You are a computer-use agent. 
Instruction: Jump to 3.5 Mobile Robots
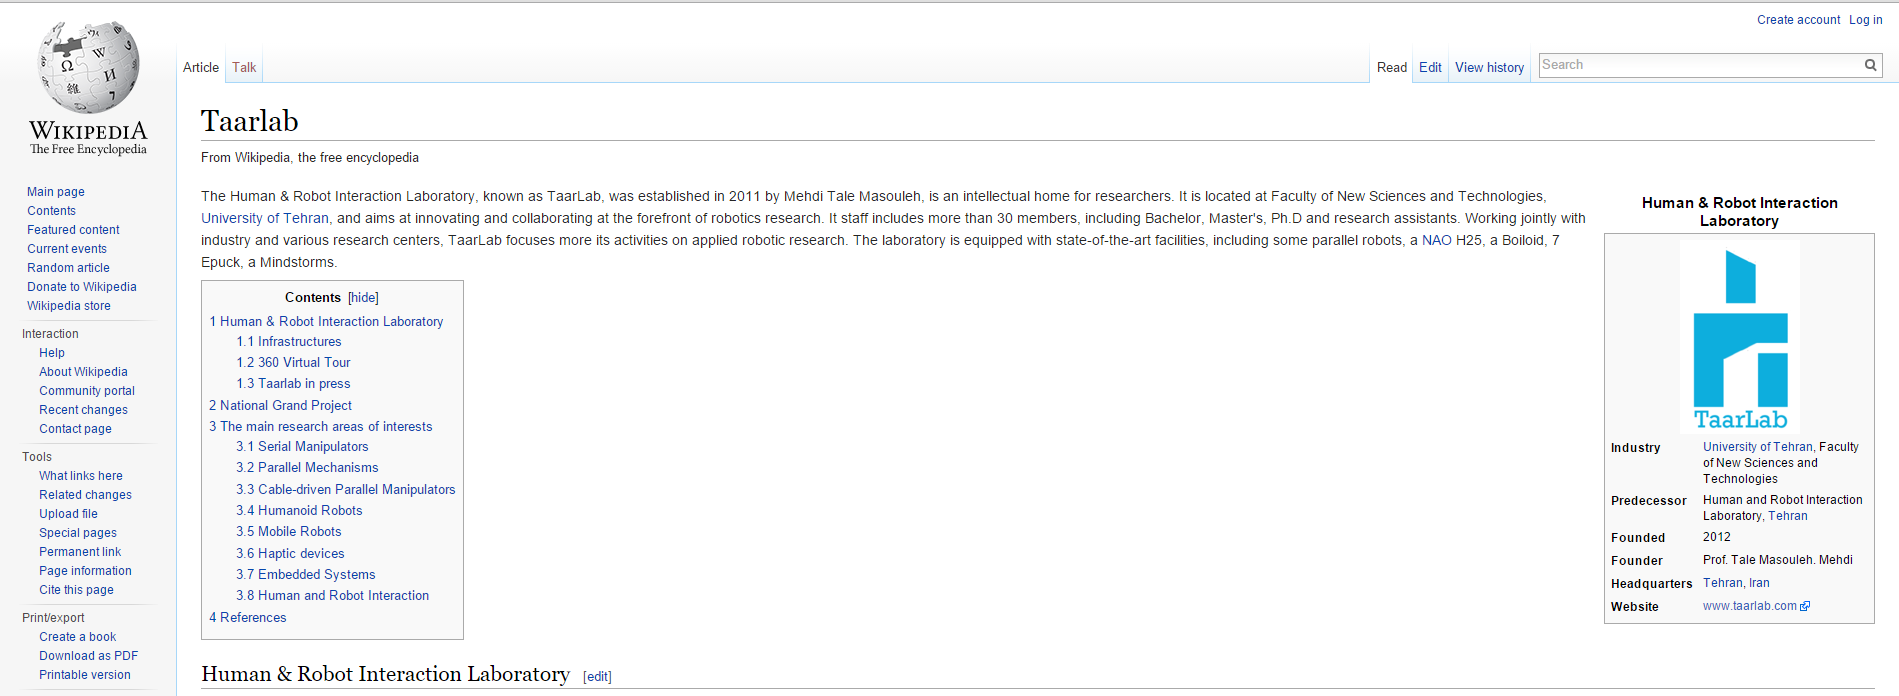288,532
